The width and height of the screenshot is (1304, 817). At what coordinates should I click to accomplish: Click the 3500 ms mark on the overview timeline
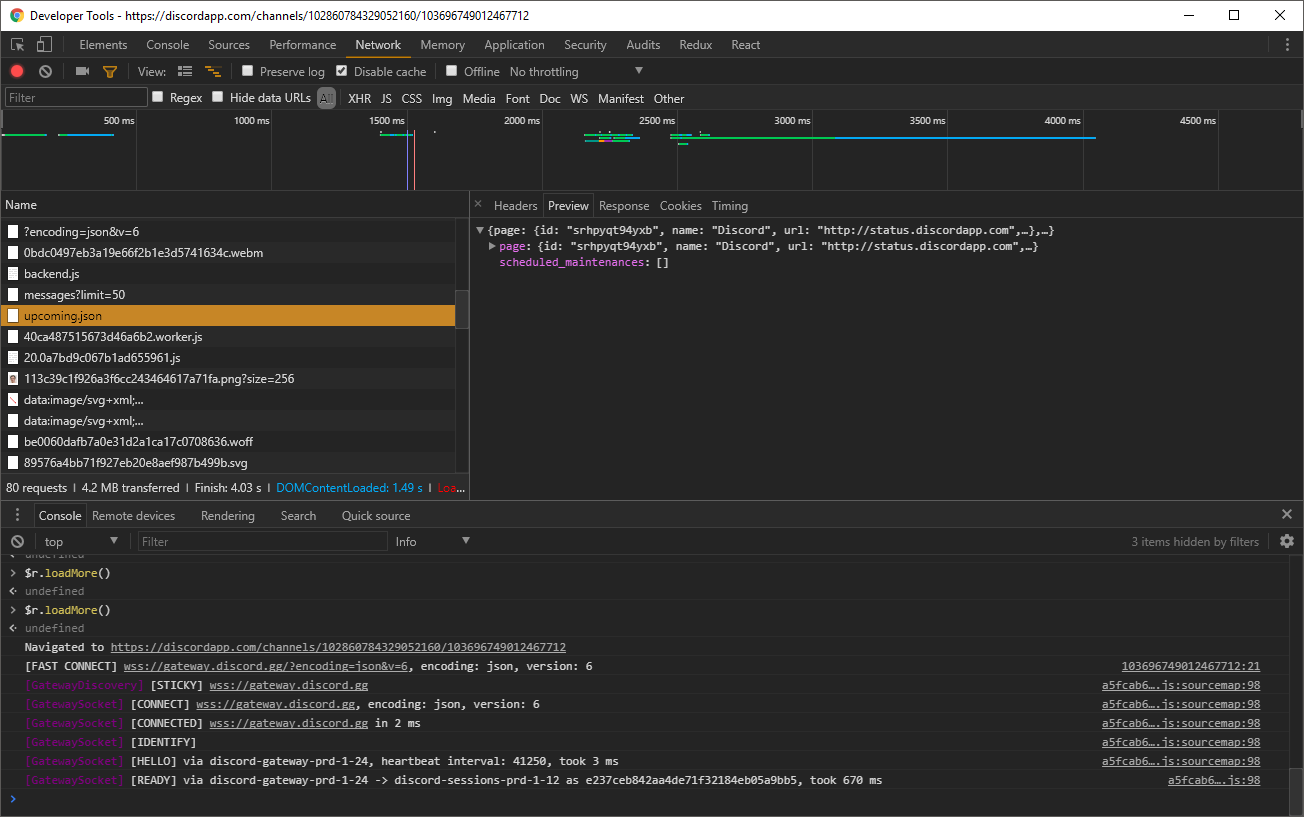[927, 120]
